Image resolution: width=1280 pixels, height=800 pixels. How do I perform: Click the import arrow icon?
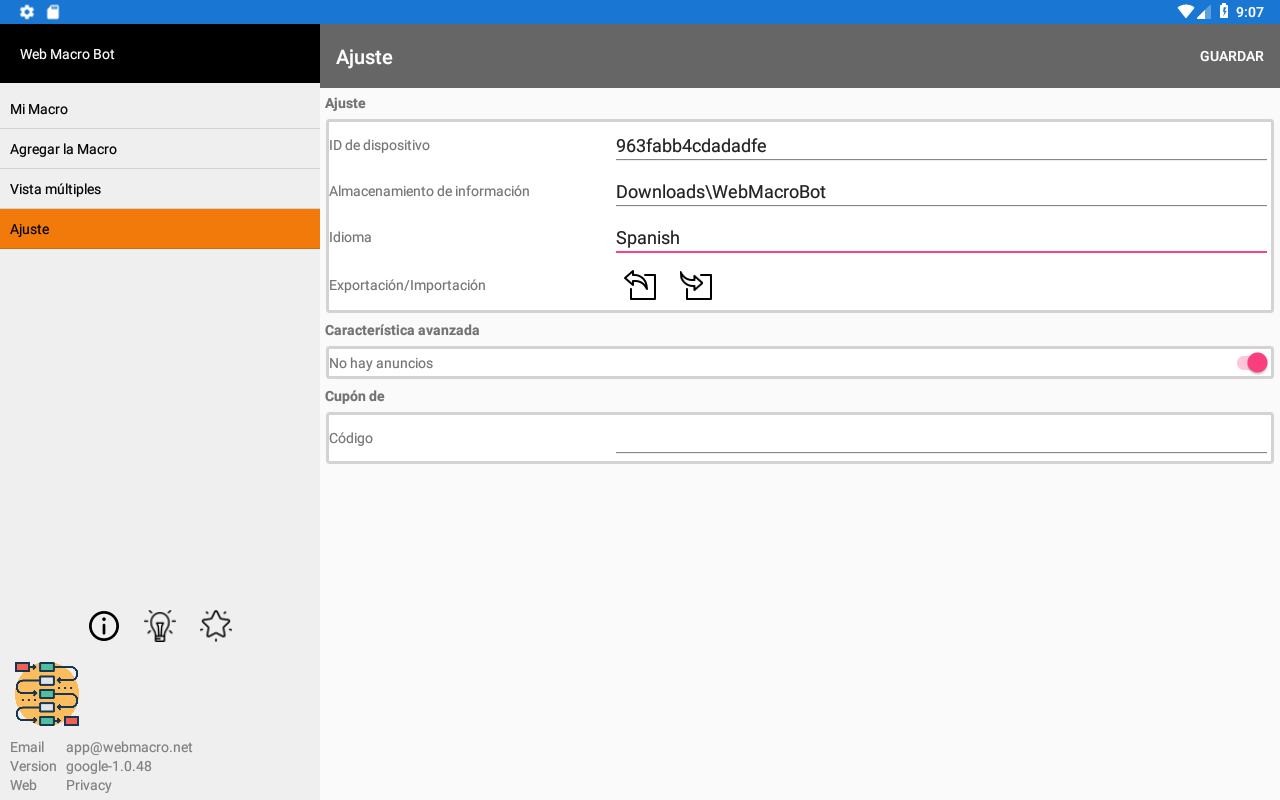tap(696, 285)
